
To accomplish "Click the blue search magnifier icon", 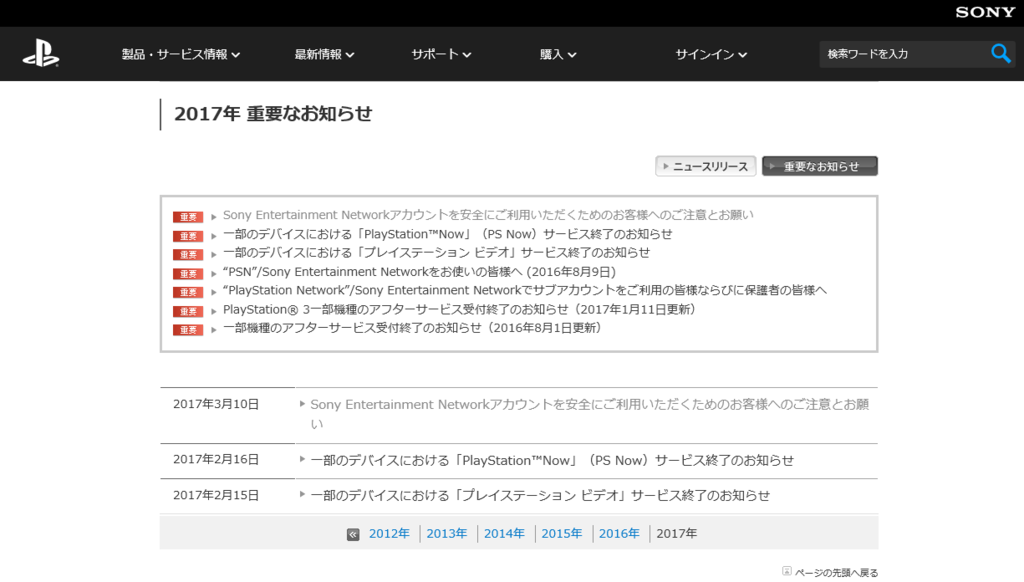I will pyautogui.click(x=1000, y=54).
